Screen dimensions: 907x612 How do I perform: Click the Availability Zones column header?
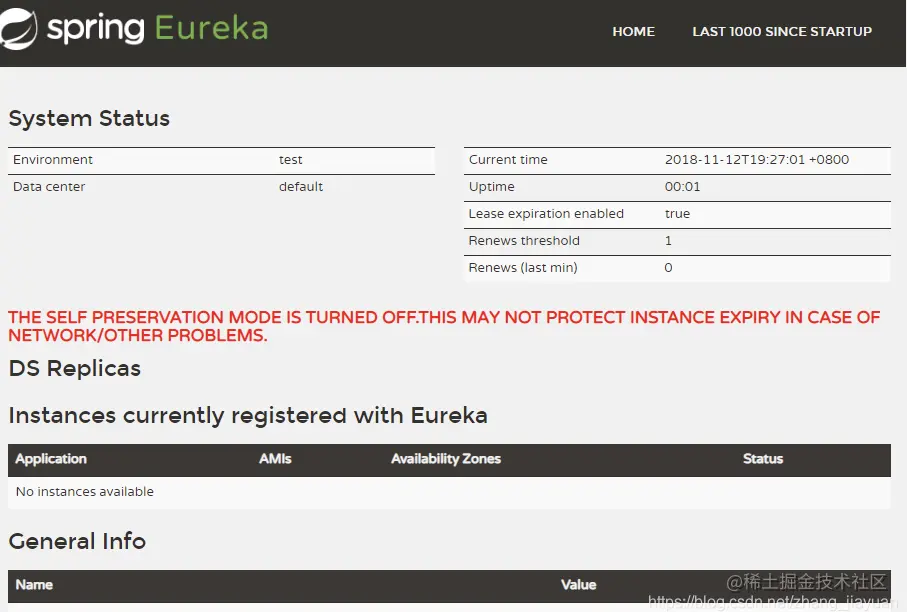pos(446,459)
